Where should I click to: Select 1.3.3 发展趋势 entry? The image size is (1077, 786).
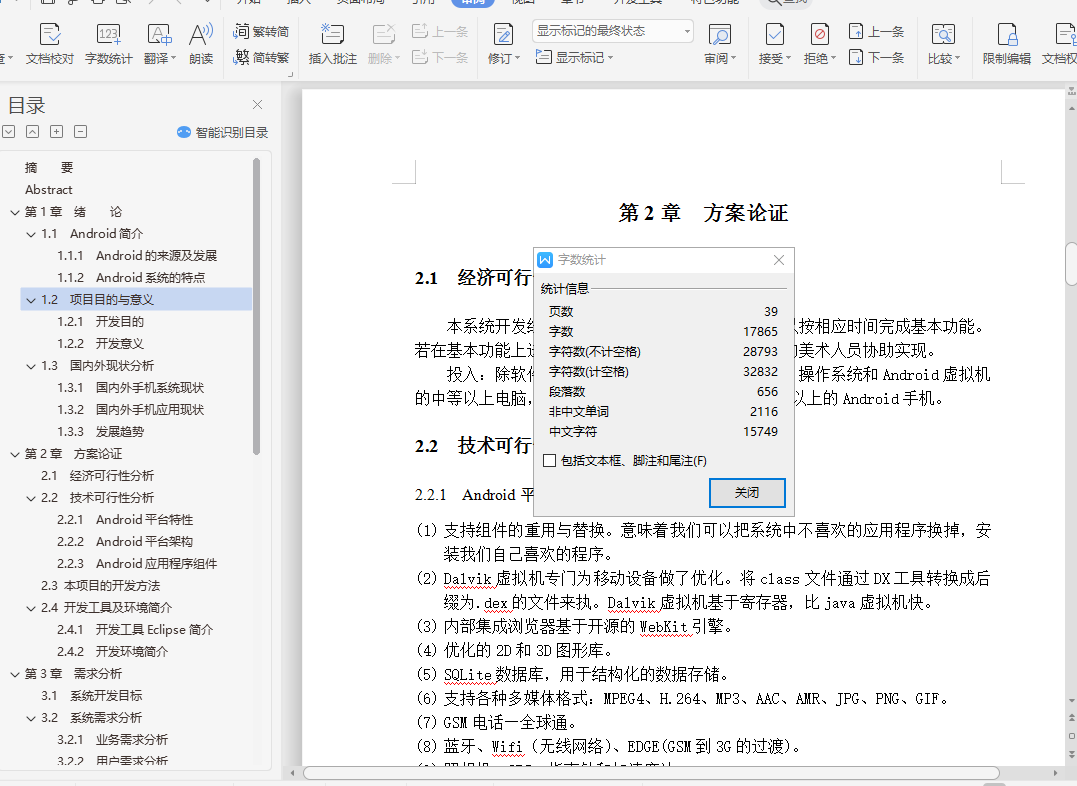(100, 431)
